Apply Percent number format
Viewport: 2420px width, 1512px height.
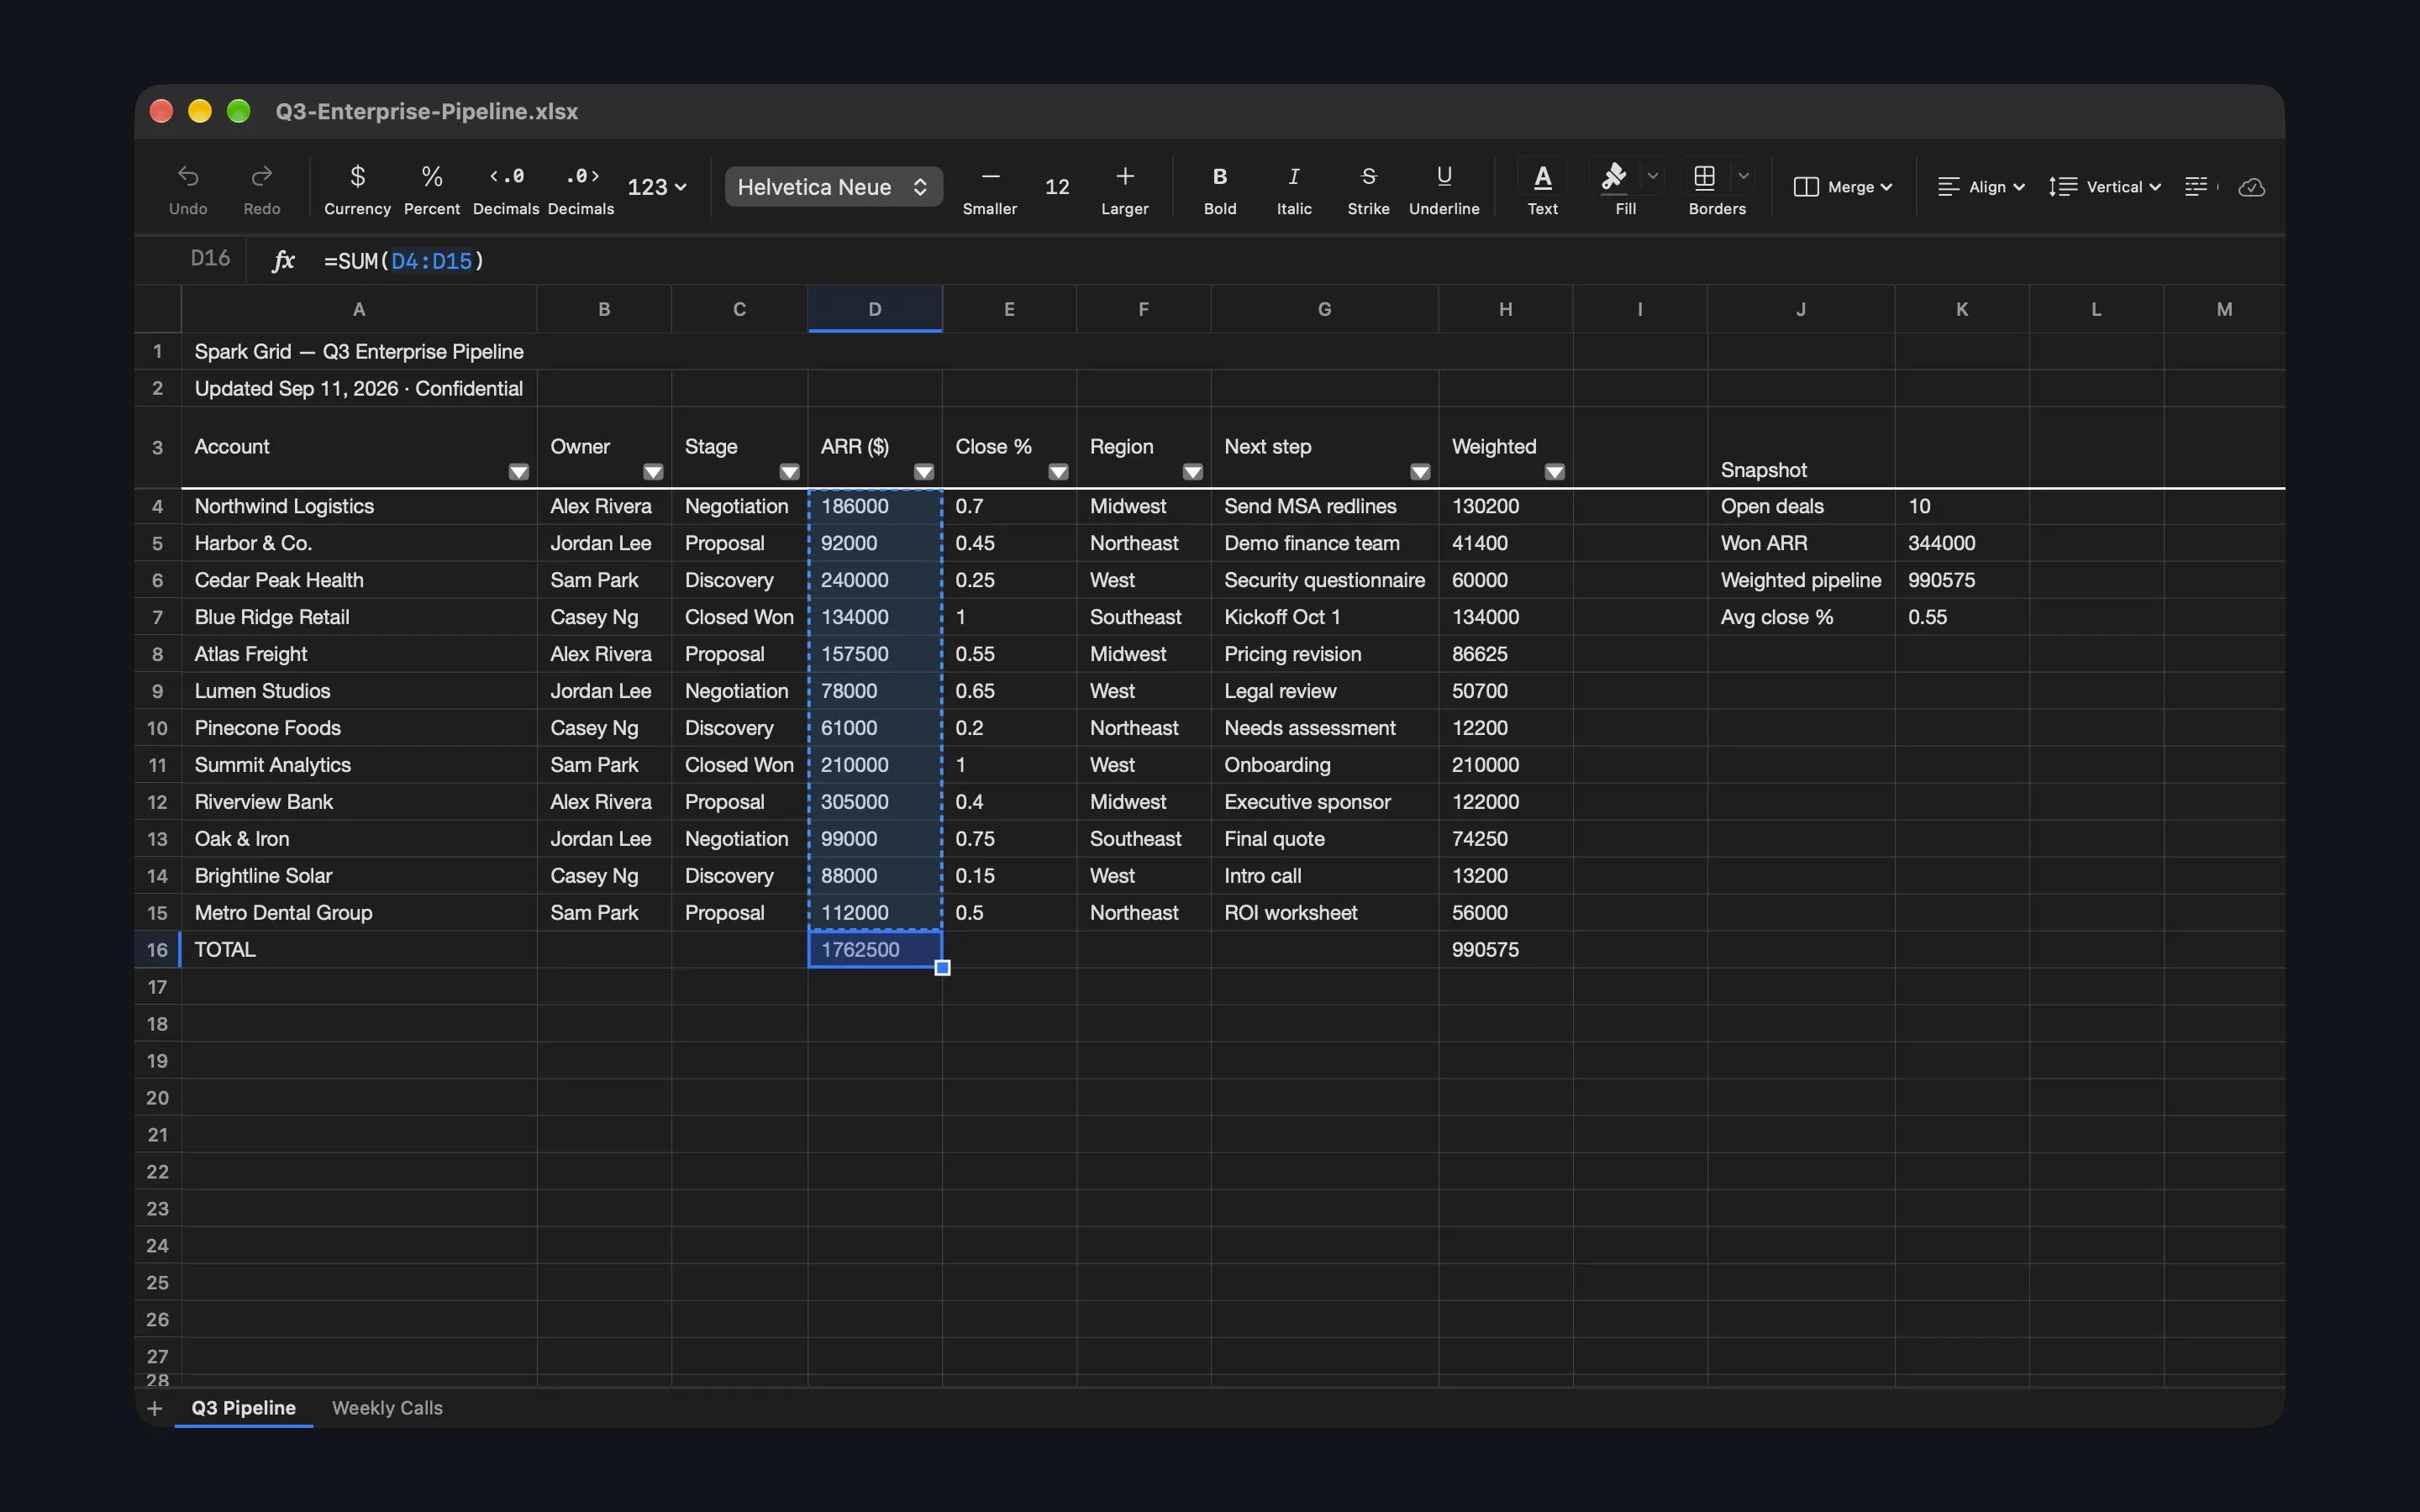pyautogui.click(x=432, y=188)
